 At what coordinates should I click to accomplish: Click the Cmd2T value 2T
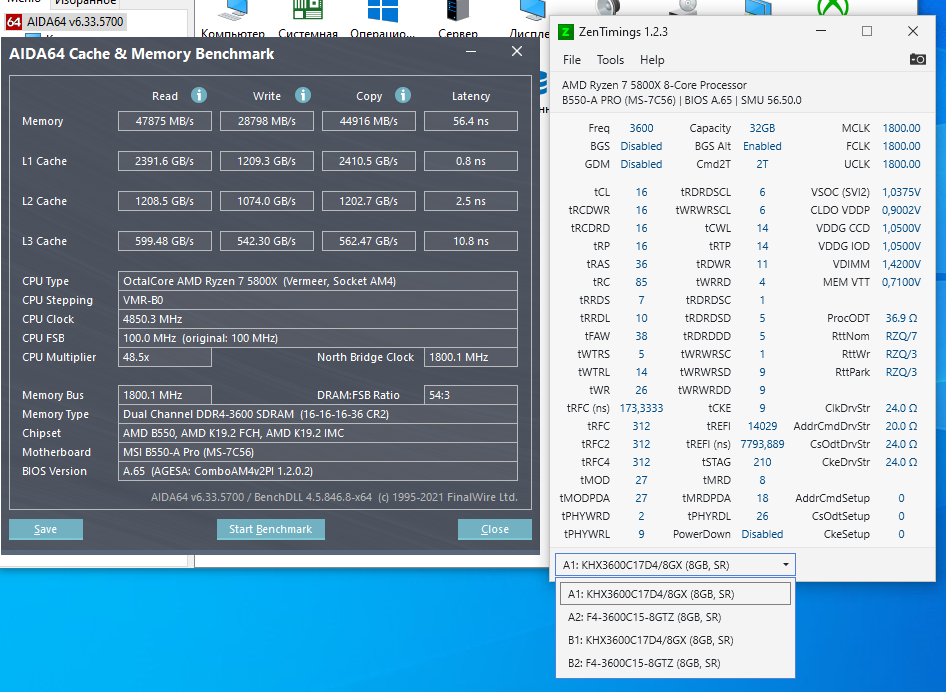tap(762, 164)
